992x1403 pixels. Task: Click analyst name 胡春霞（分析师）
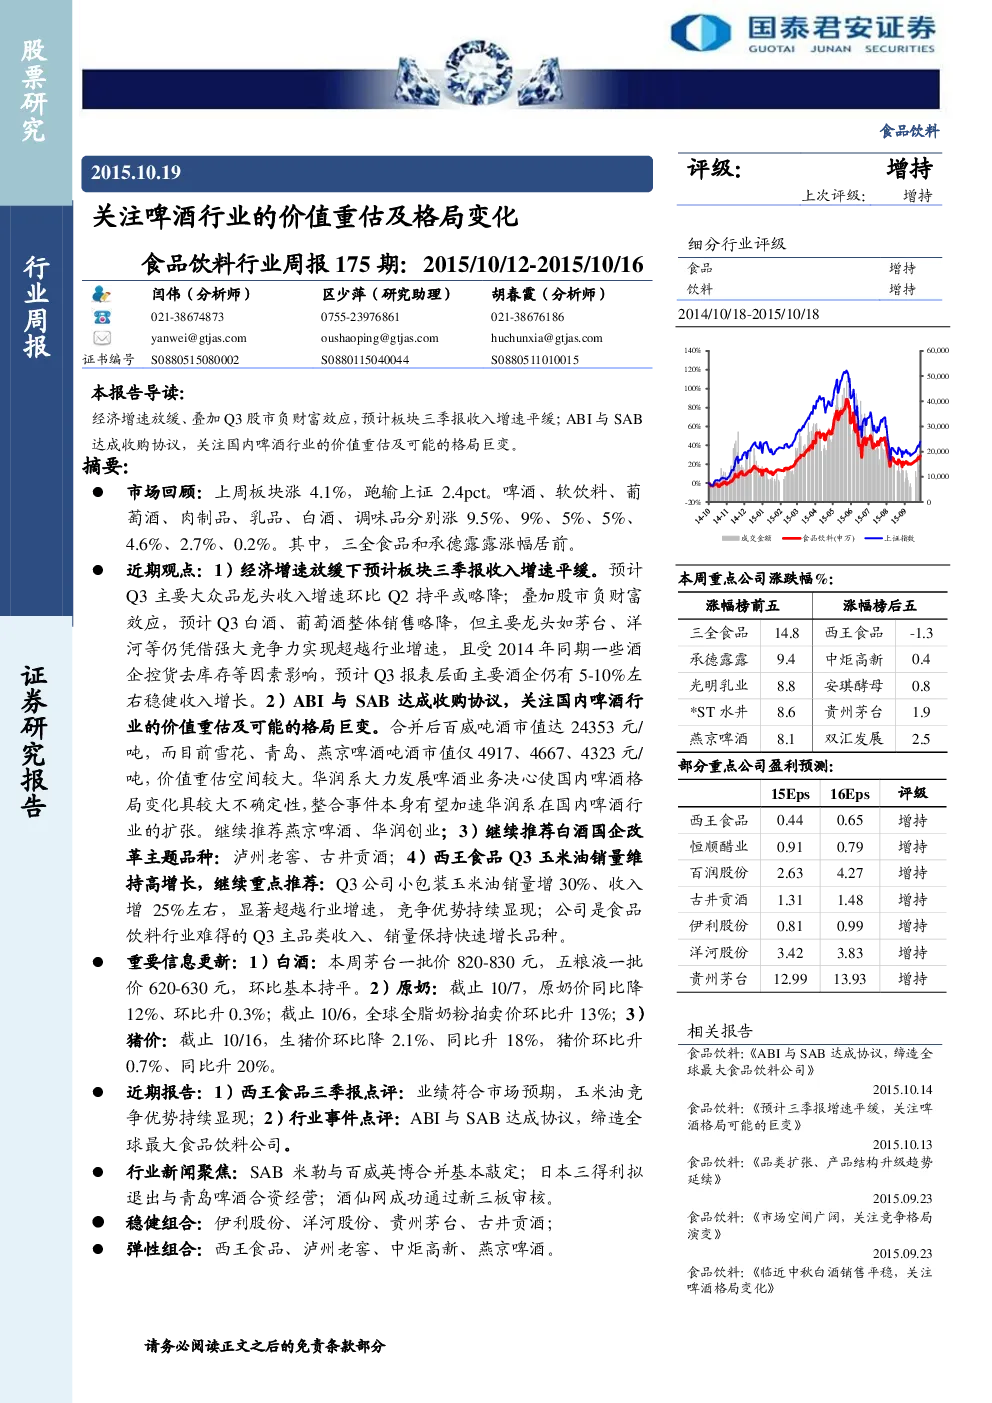(x=548, y=294)
